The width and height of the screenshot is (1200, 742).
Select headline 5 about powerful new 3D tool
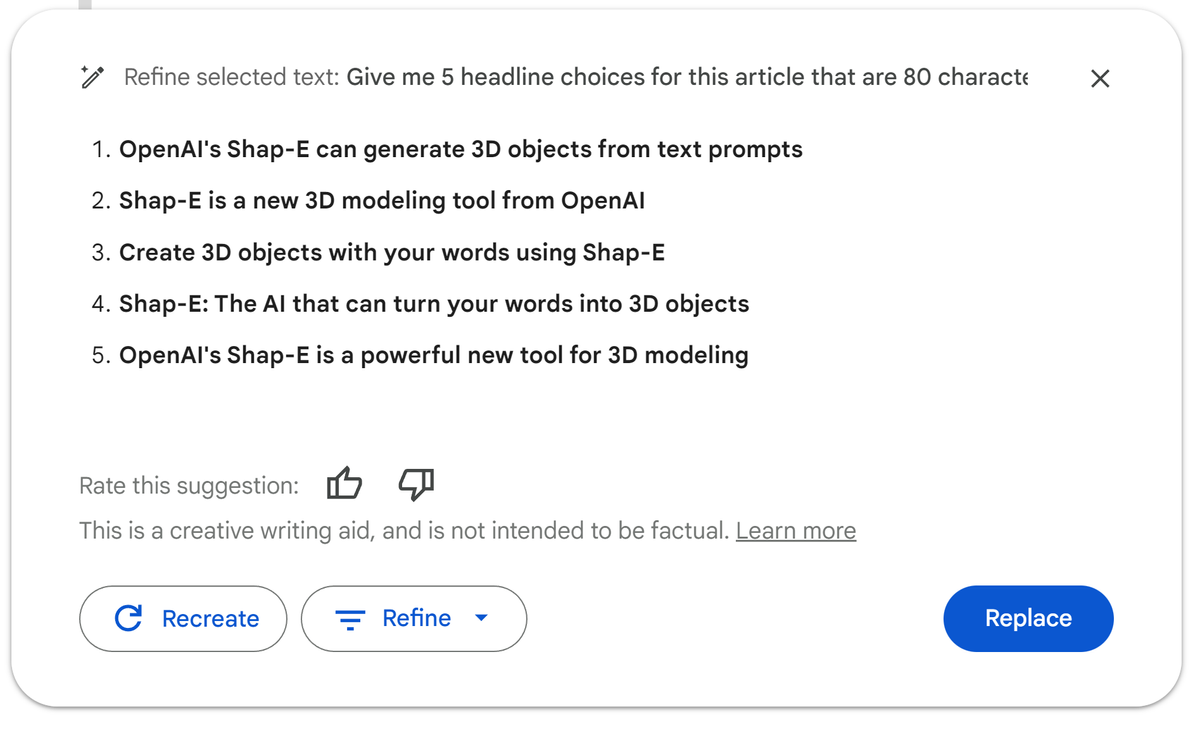[x=434, y=354]
